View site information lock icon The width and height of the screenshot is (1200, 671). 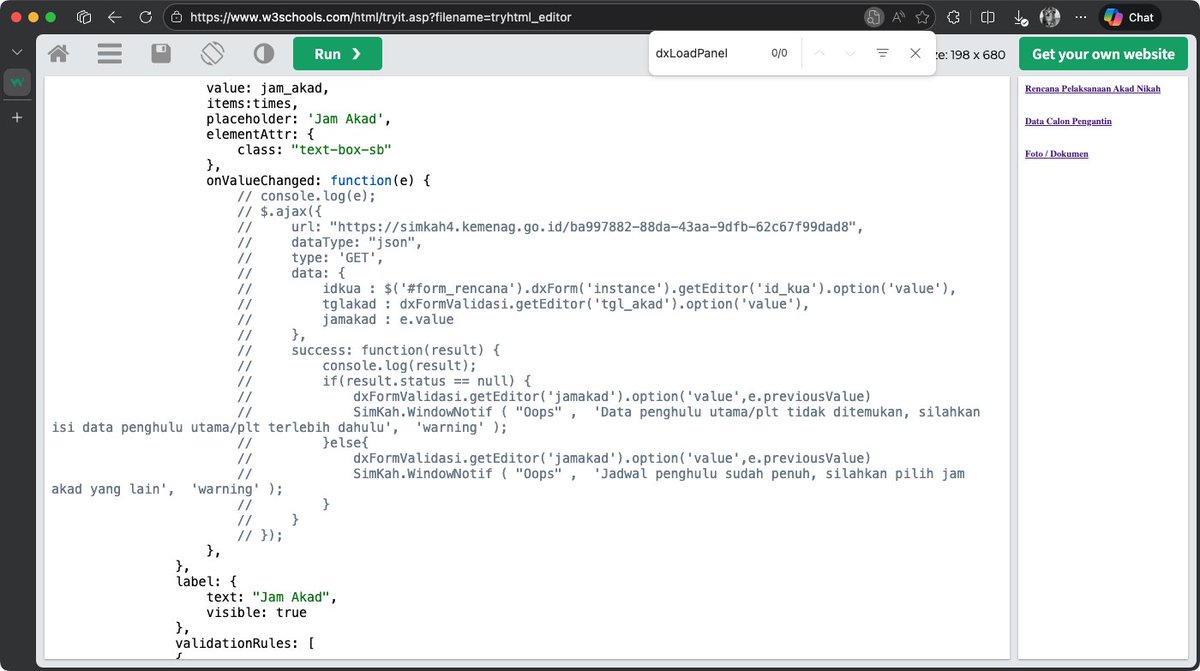(176, 17)
